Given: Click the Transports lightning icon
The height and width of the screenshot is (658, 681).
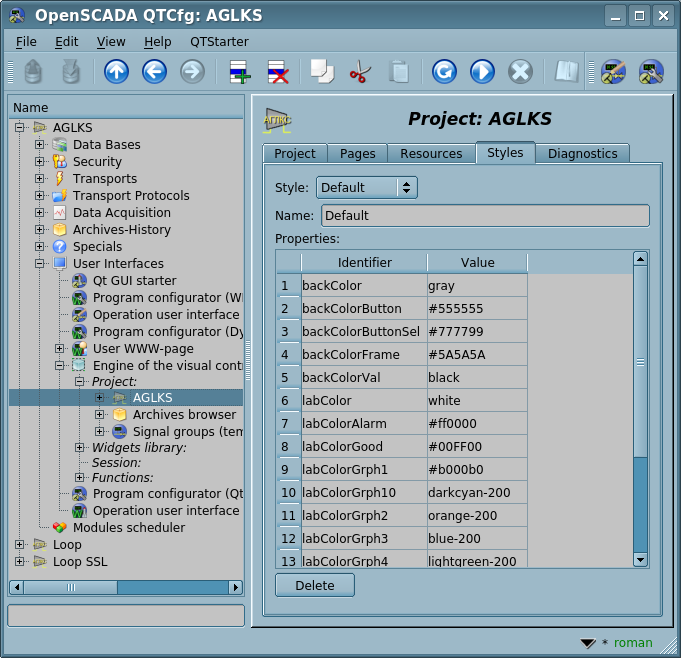Looking at the screenshot, I should pos(60,179).
